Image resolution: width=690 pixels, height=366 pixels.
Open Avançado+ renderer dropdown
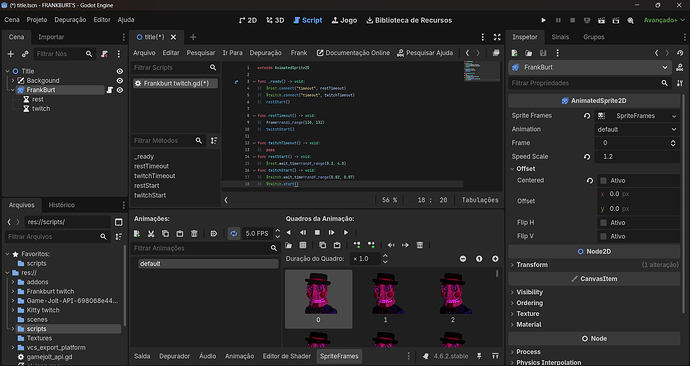(664, 20)
